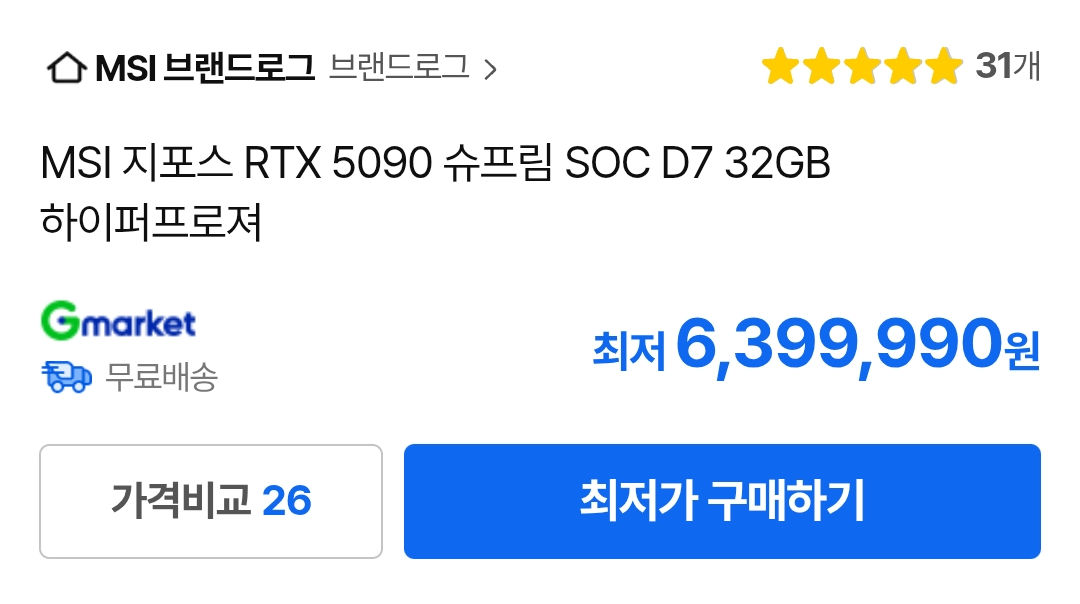
Task: Click the second yellow rating star
Action: click(822, 67)
